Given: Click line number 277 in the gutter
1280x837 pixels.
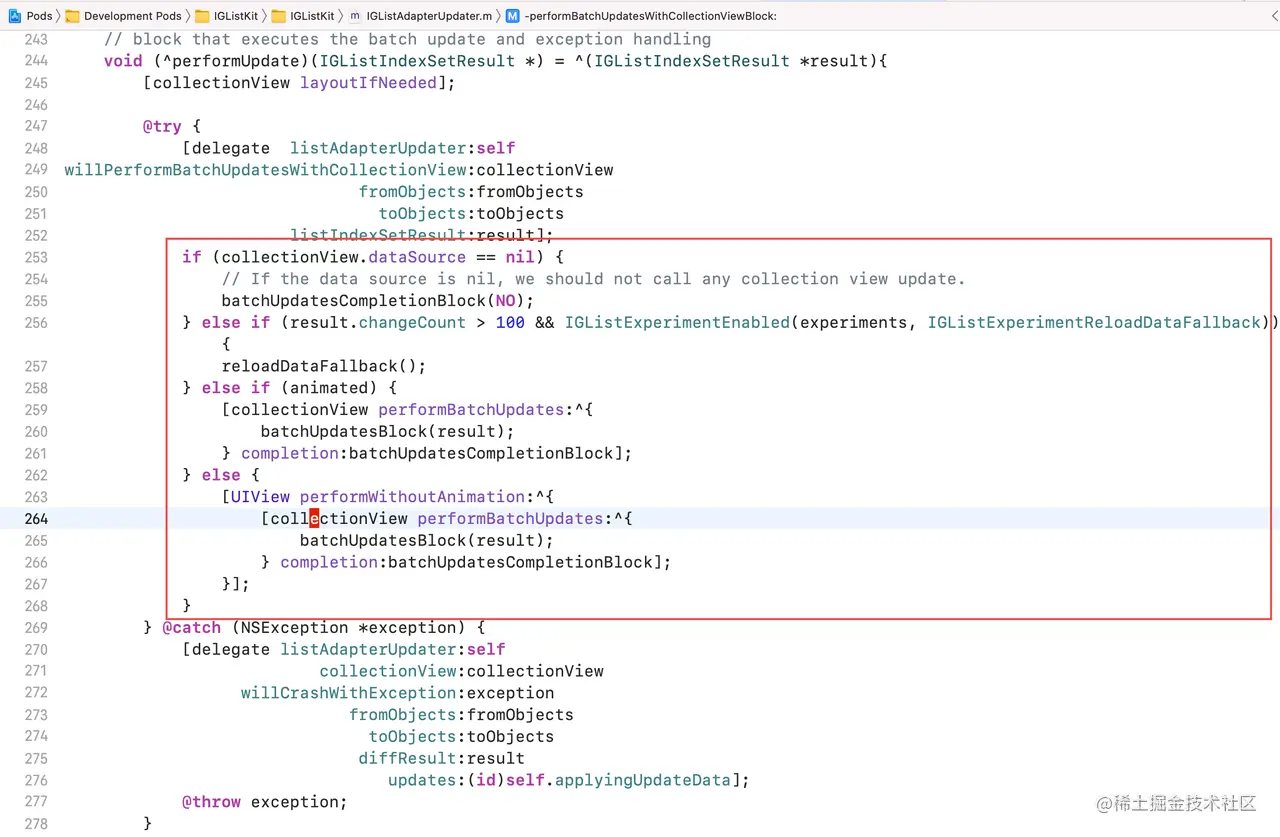Looking at the screenshot, I should [x=36, y=801].
